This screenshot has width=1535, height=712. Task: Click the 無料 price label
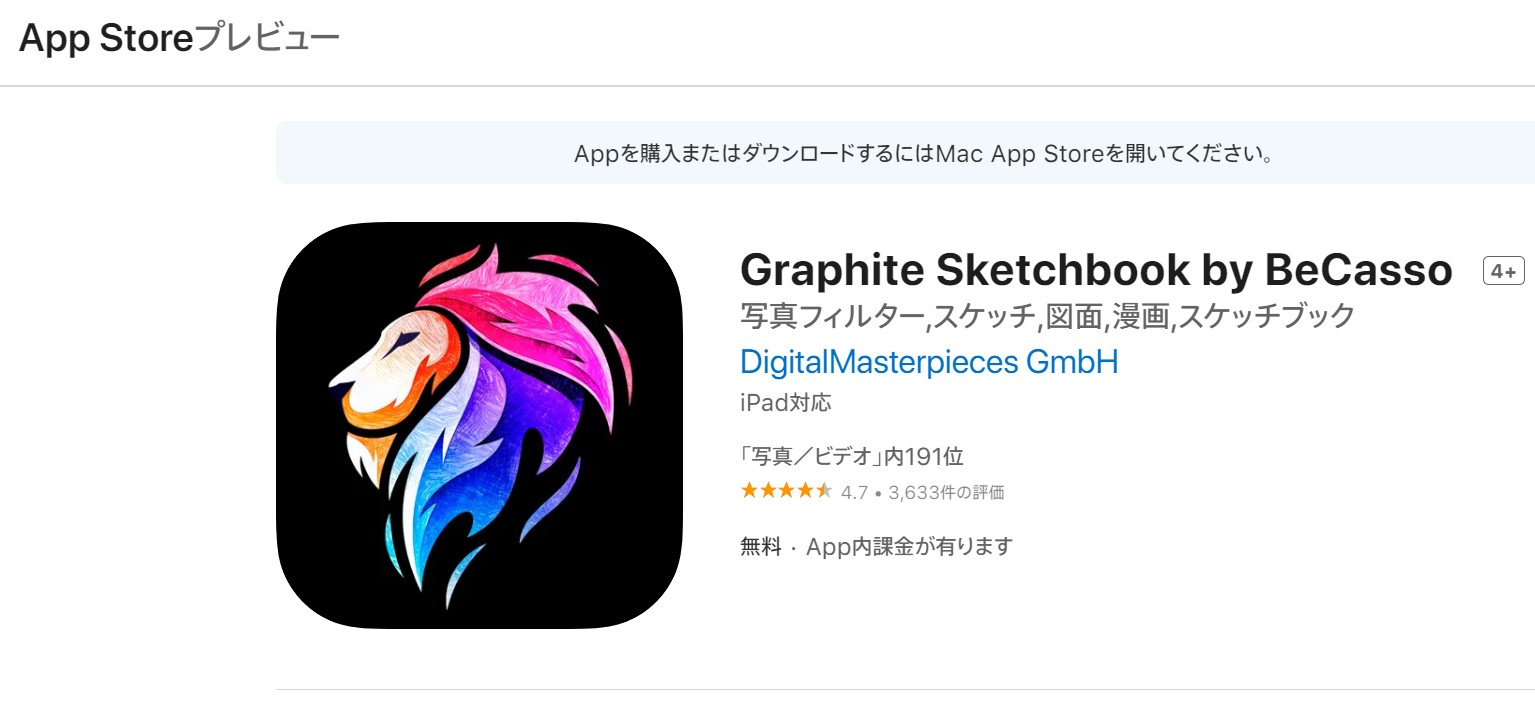[761, 546]
